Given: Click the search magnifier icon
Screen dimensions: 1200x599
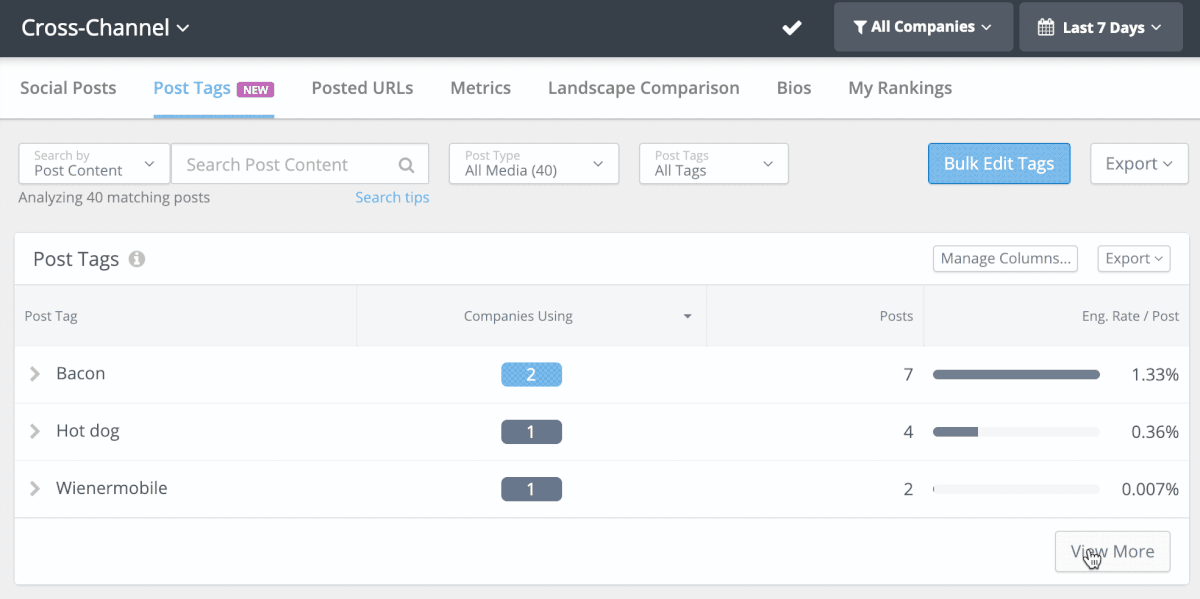Looking at the screenshot, I should (406, 165).
